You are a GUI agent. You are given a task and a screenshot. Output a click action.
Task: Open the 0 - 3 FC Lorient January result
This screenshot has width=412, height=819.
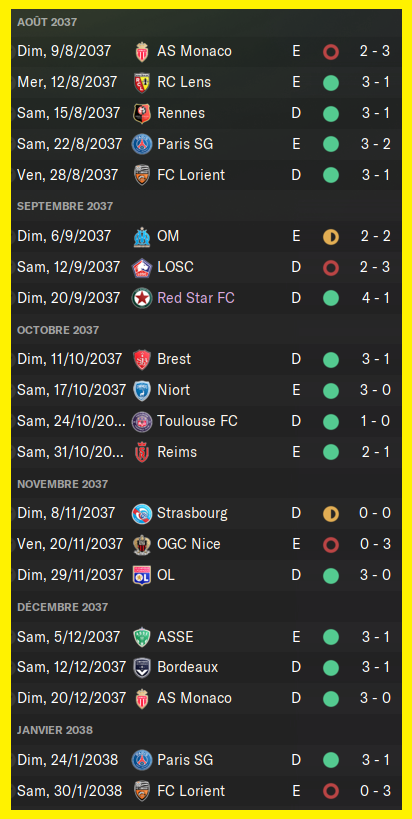point(375,790)
